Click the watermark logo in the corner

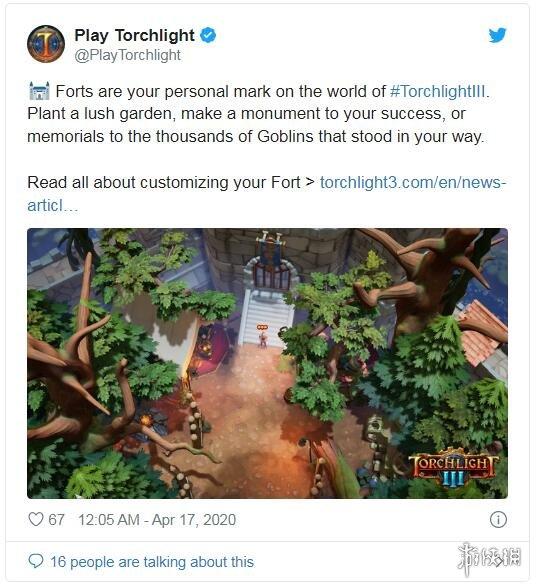point(490,558)
